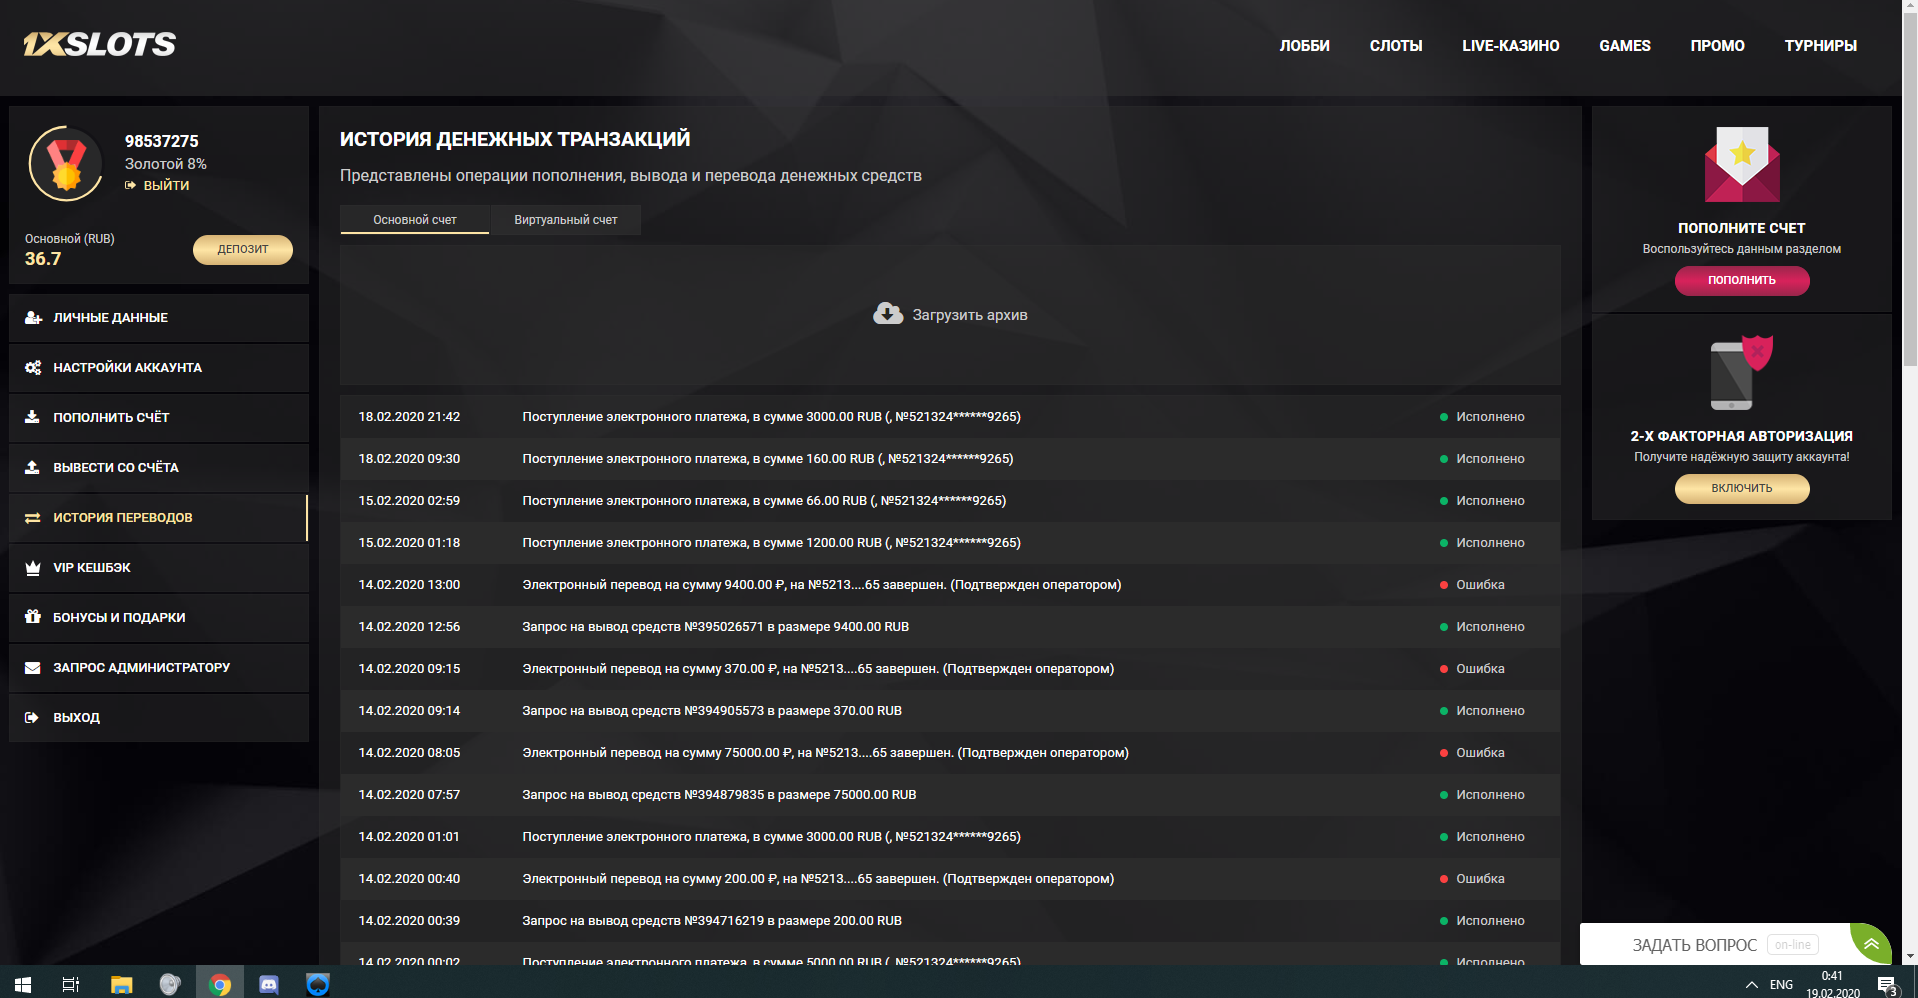Select the Основной счет tab
The width and height of the screenshot is (1918, 998).
pyautogui.click(x=414, y=220)
